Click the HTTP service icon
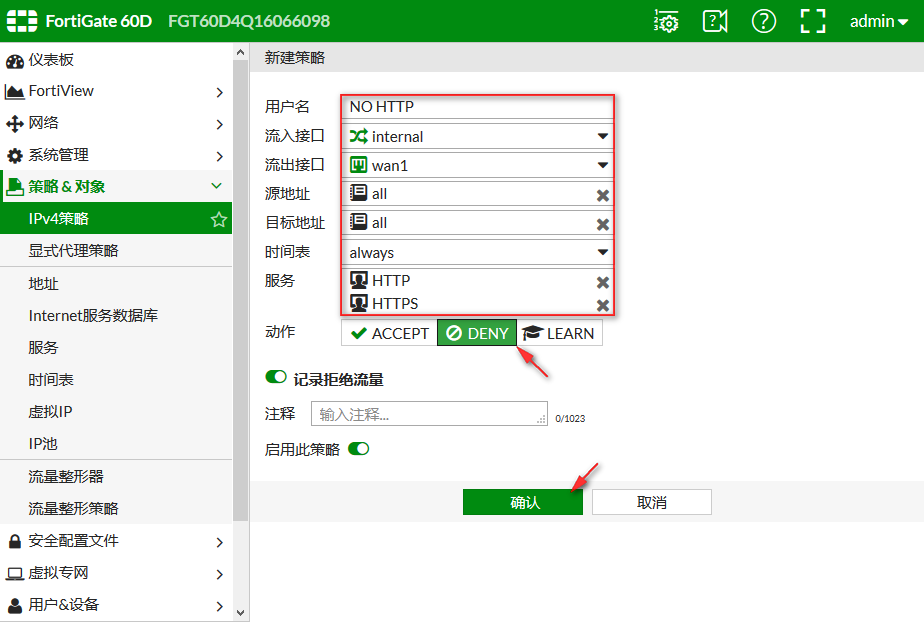Image resolution: width=924 pixels, height=622 pixels. pos(359,280)
